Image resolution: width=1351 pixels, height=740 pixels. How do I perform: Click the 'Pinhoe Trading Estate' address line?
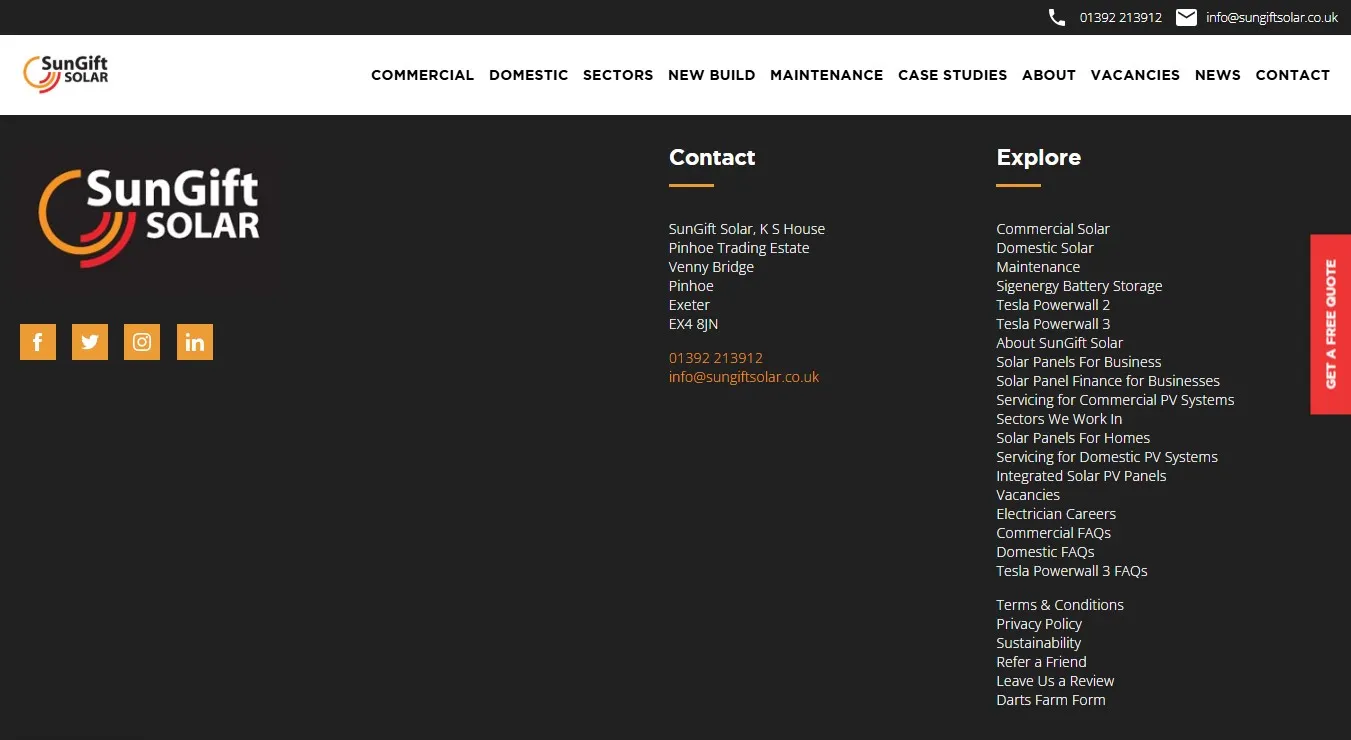(x=739, y=248)
